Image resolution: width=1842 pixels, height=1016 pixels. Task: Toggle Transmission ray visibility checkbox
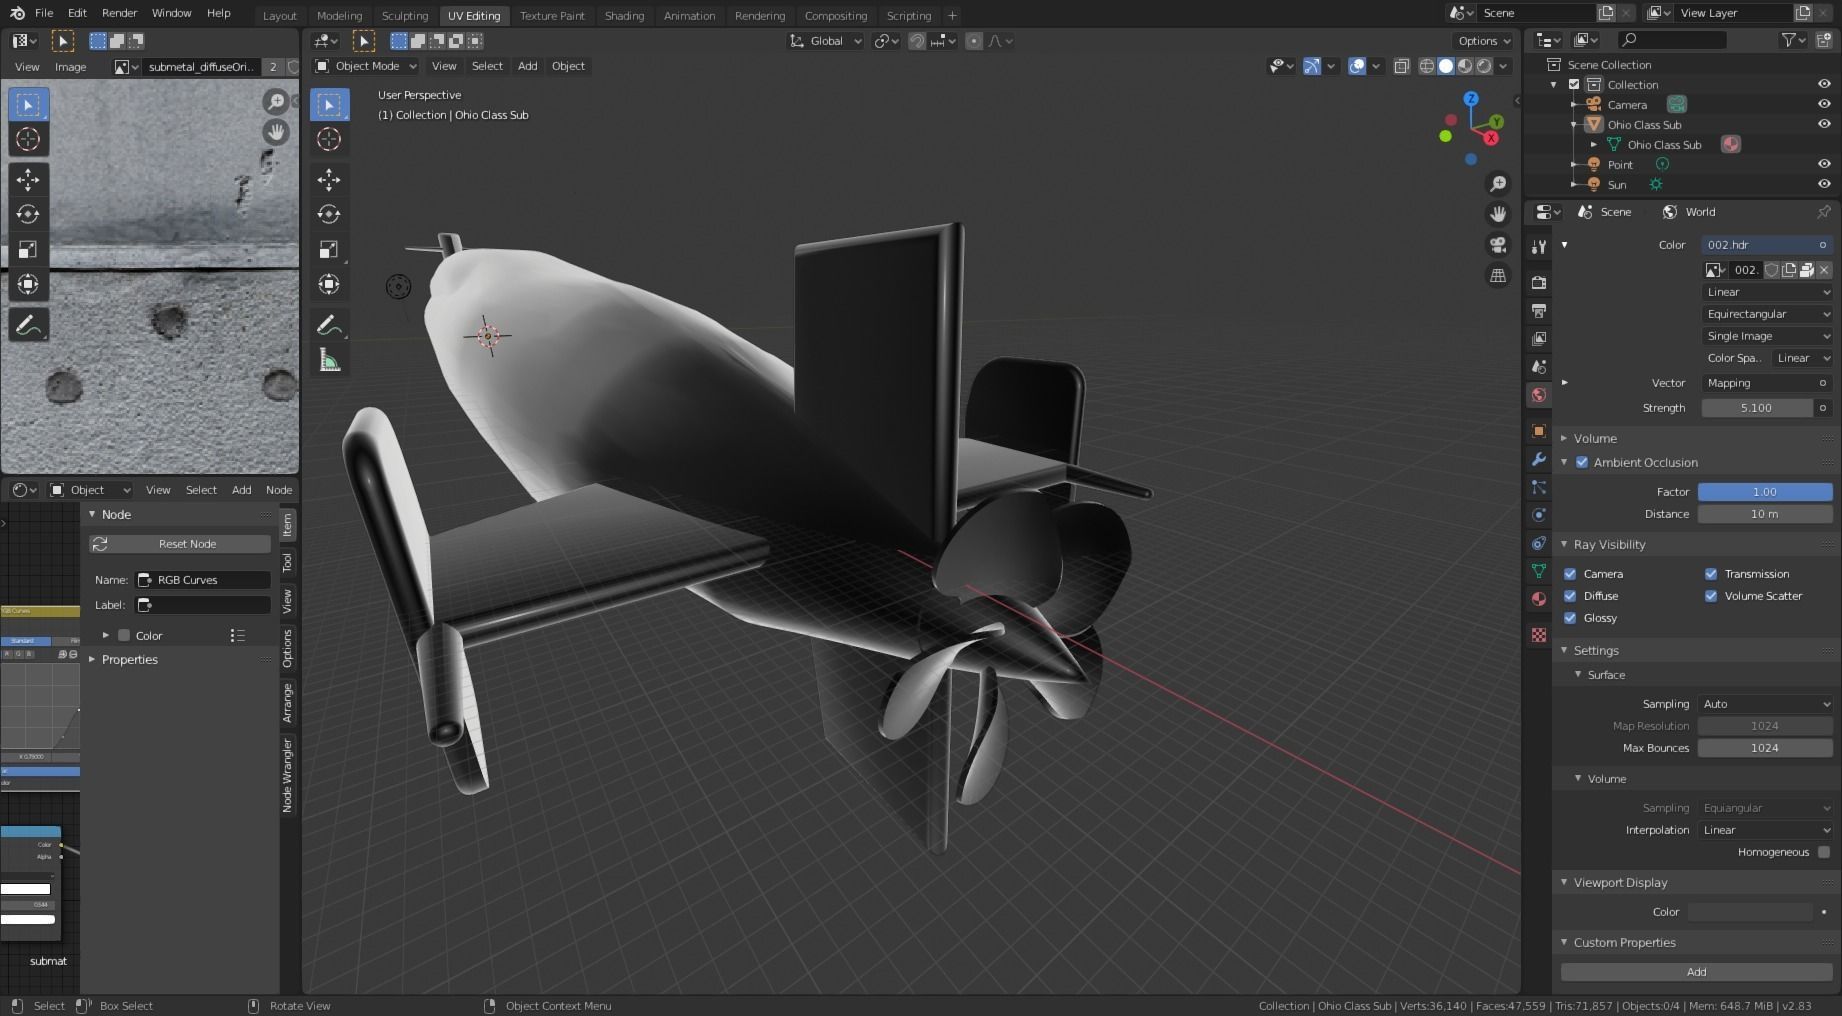1711,574
